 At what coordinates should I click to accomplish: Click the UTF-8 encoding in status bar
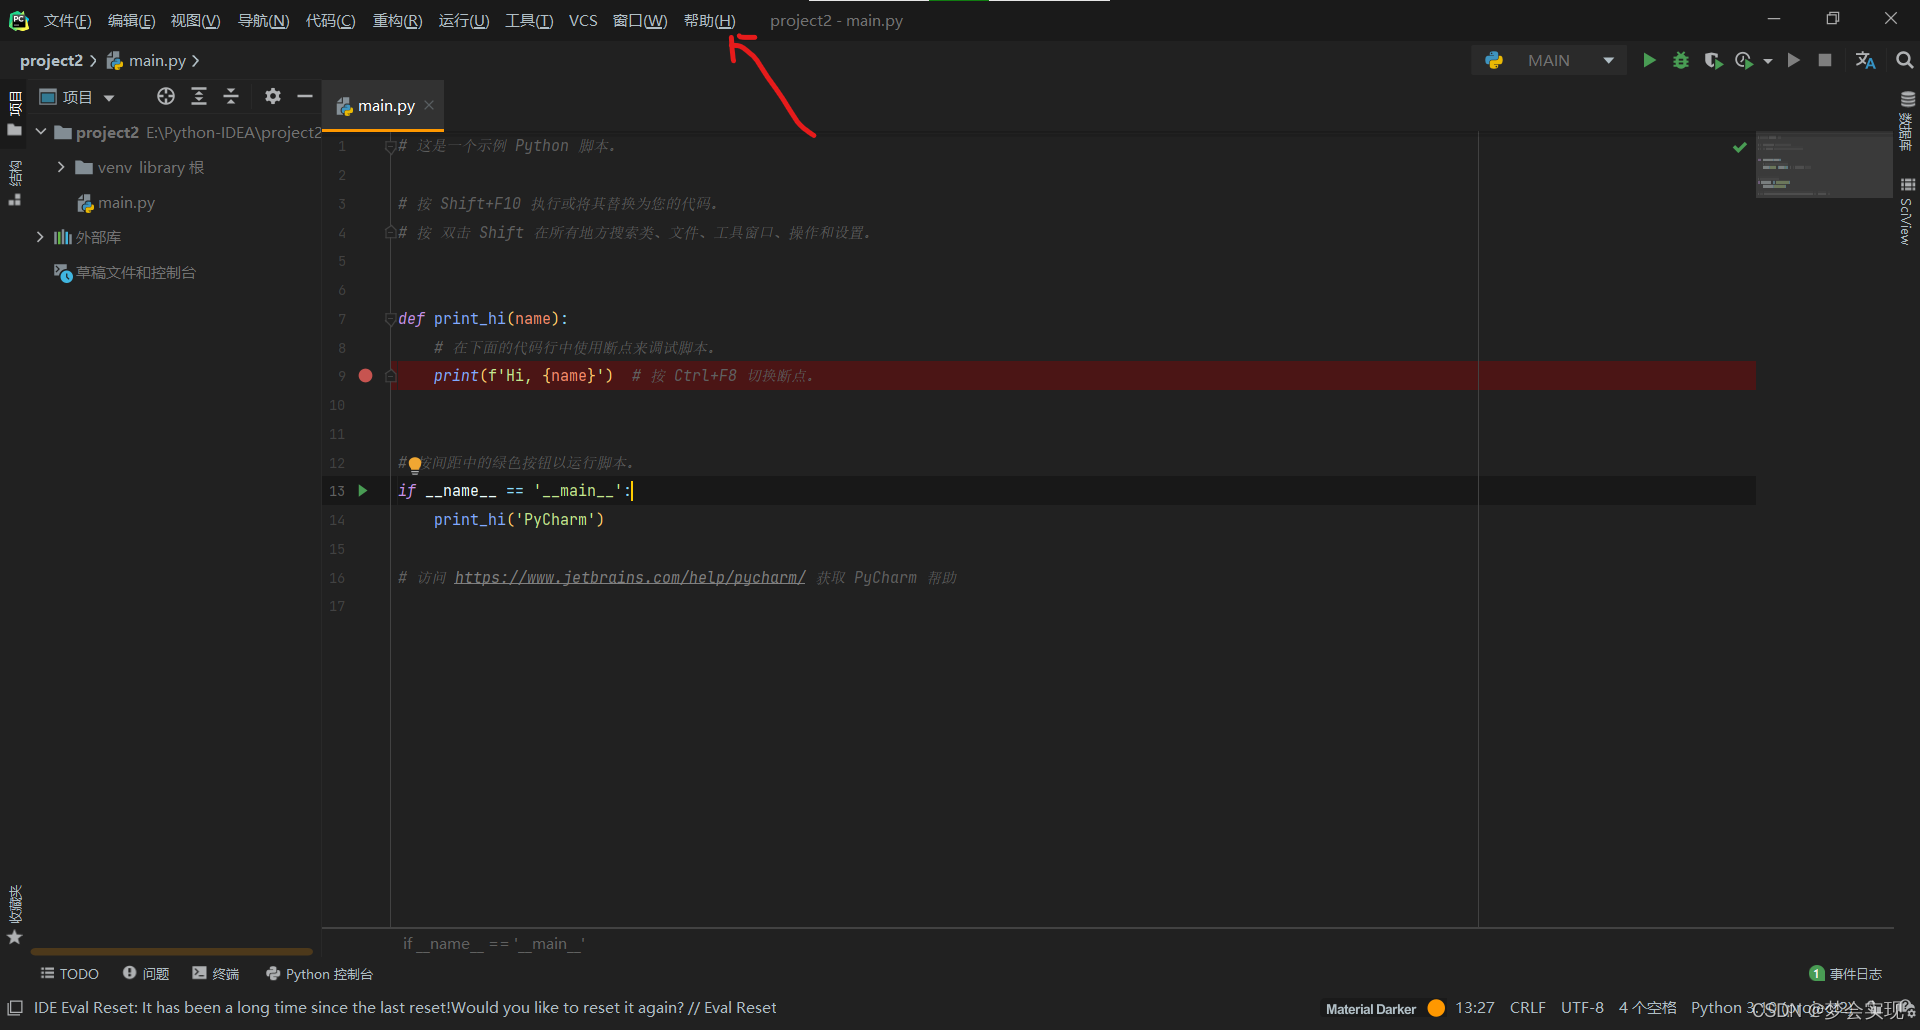(1582, 1008)
